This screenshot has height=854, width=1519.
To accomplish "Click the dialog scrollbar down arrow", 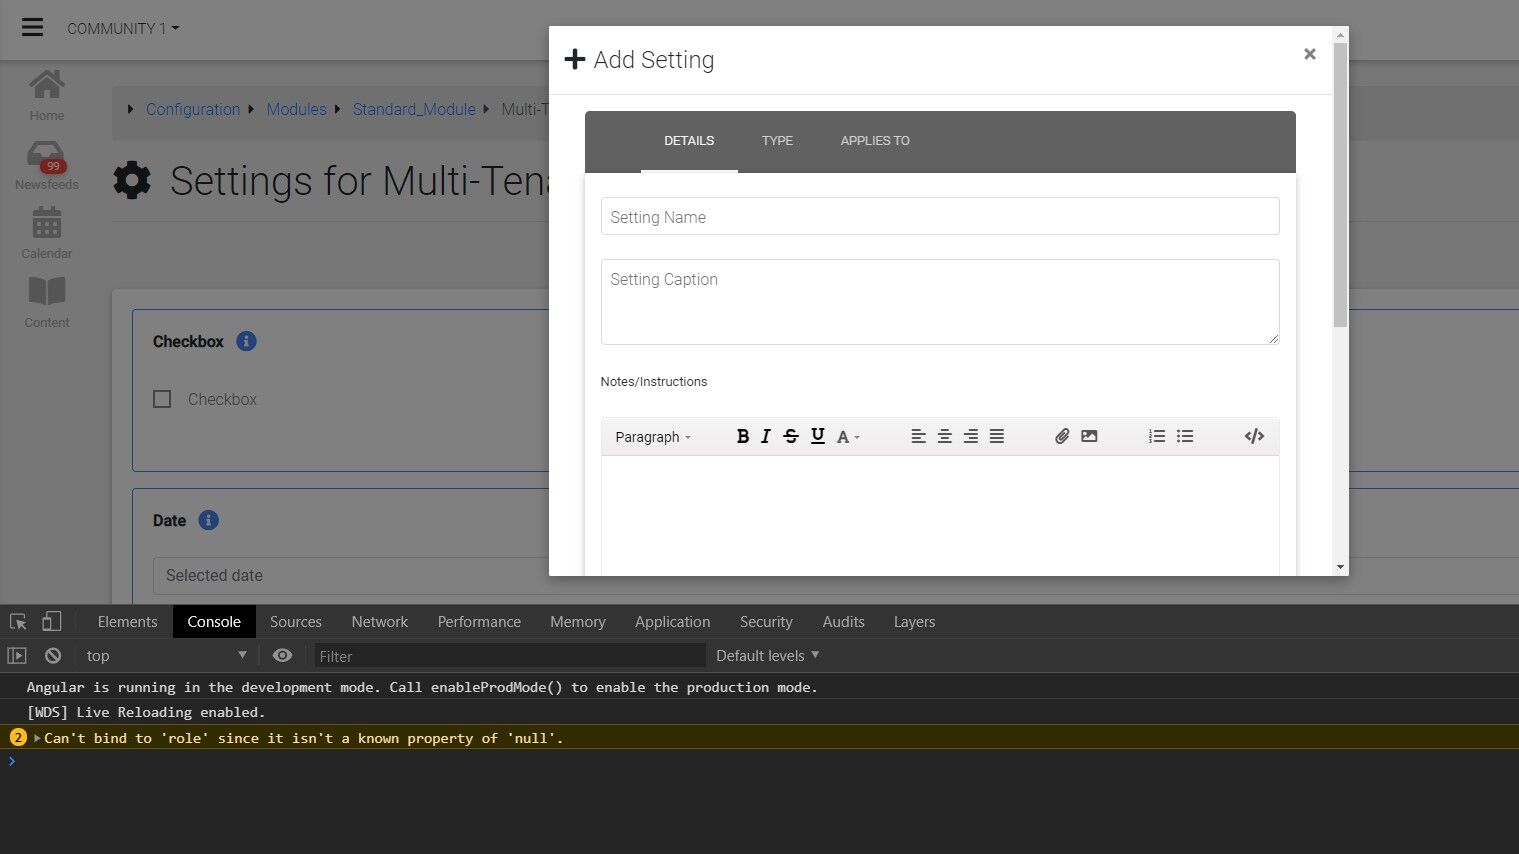I will coord(1340,567).
